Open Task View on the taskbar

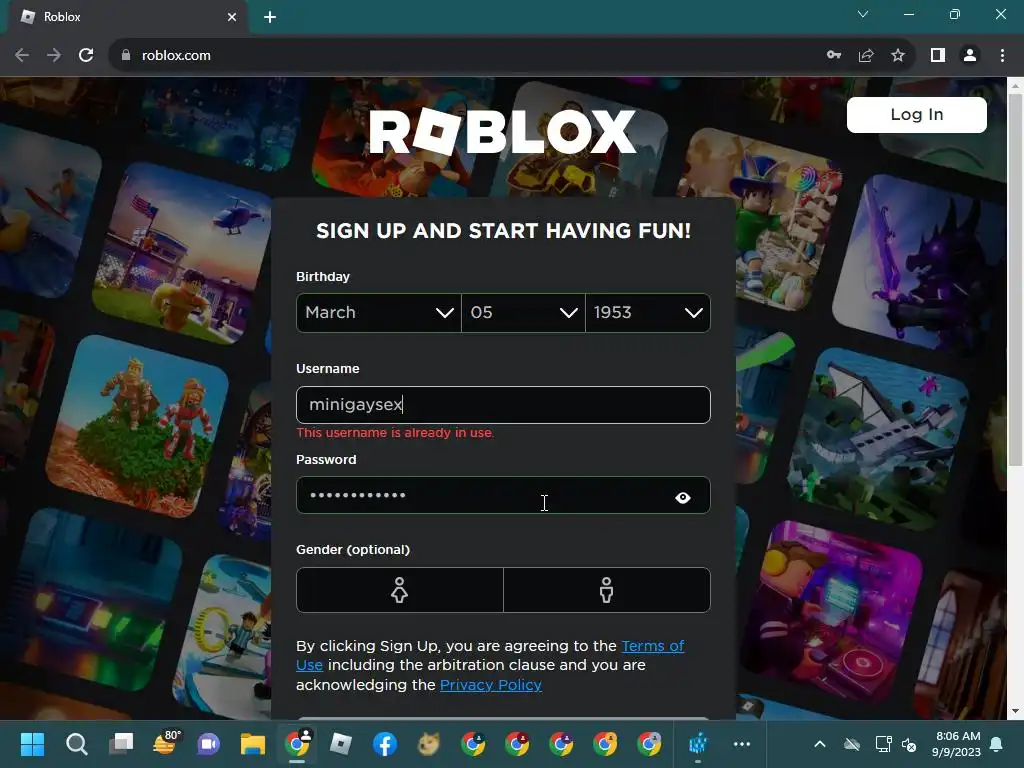121,744
